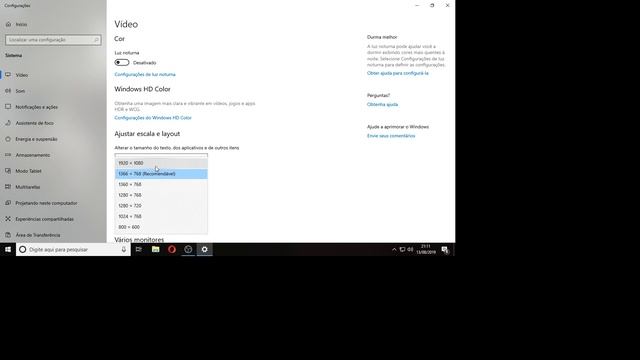The width and height of the screenshot is (640, 360).
Task: Open the Notificações e ações icon
Action: tap(8, 107)
